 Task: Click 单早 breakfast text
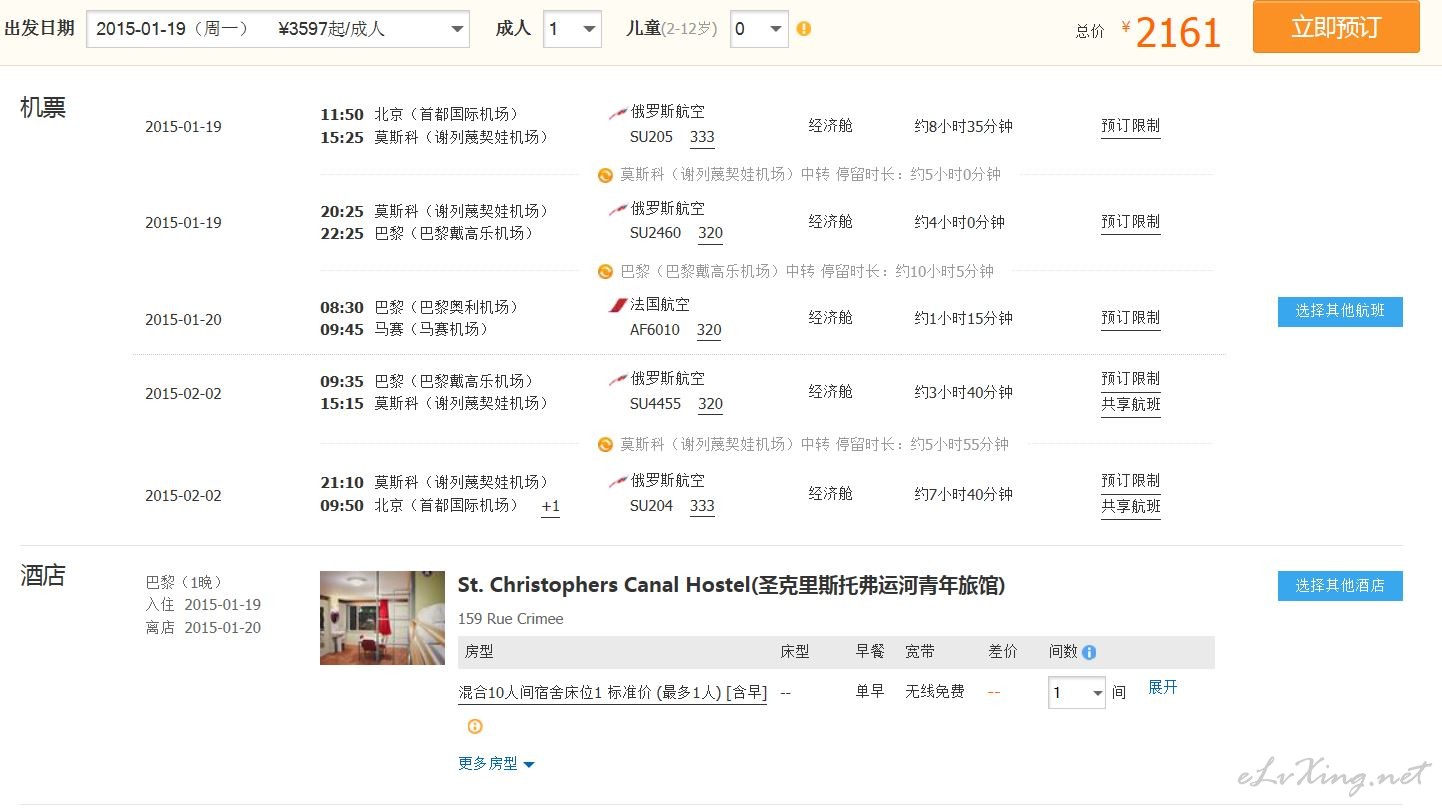(870, 692)
